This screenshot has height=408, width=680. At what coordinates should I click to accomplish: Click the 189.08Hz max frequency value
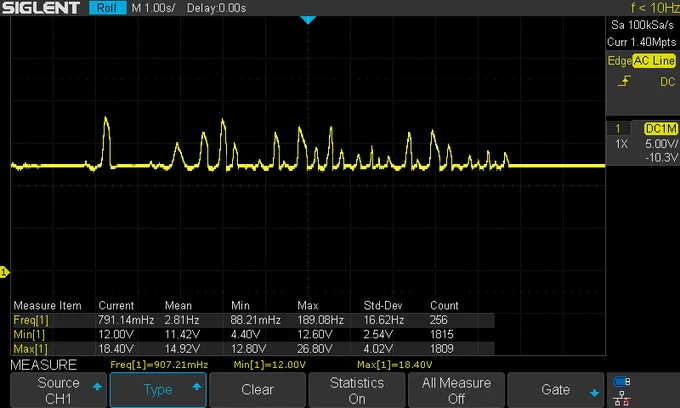320,320
